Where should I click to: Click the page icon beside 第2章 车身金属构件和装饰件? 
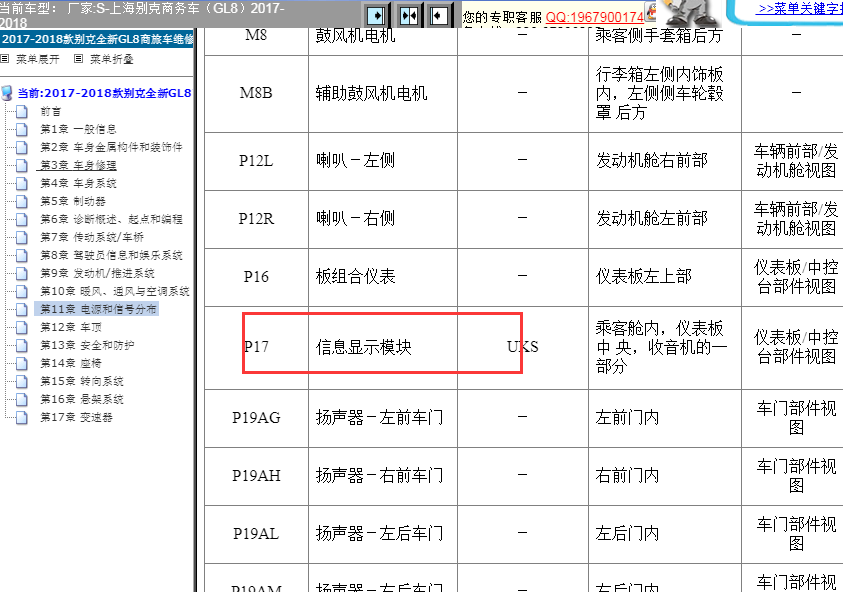click(22, 147)
